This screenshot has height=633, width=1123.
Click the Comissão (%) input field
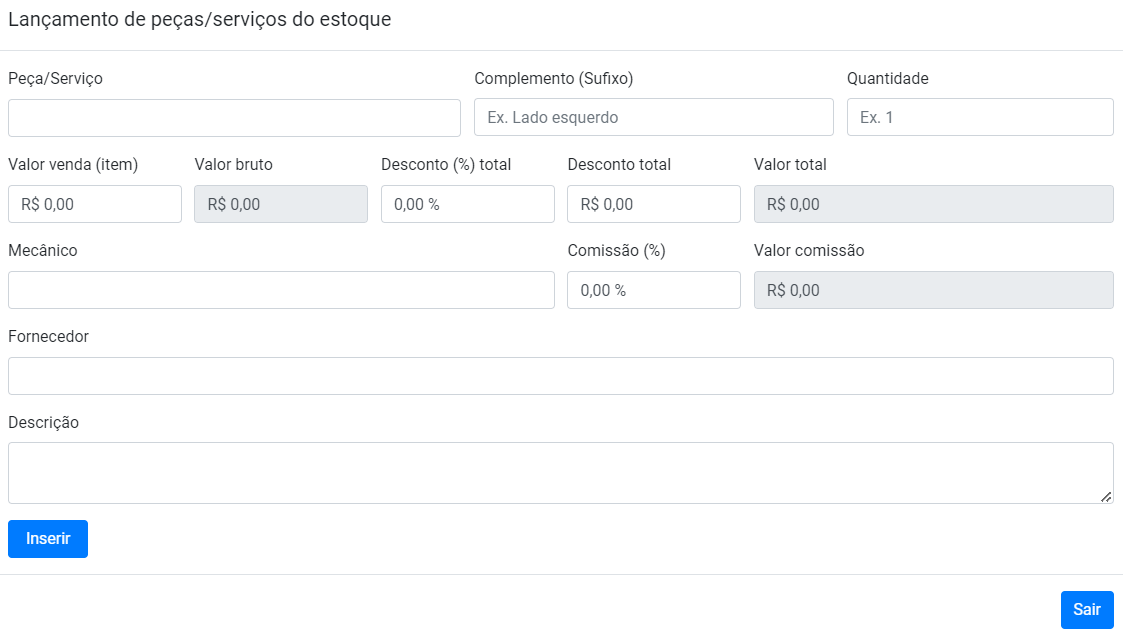[x=653, y=290]
